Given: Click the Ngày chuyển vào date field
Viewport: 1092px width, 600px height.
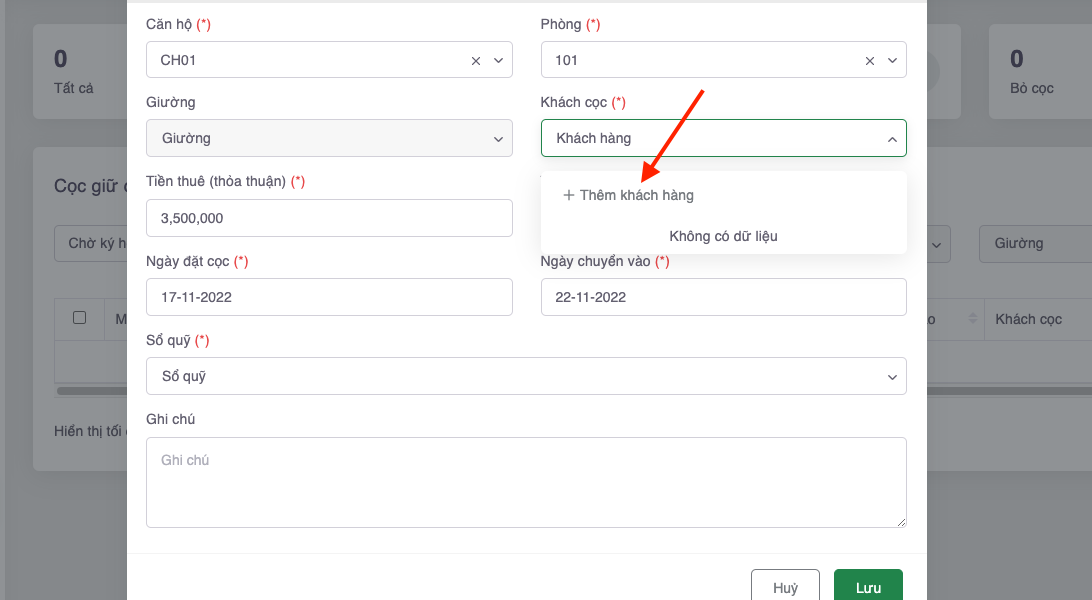Looking at the screenshot, I should [723, 297].
